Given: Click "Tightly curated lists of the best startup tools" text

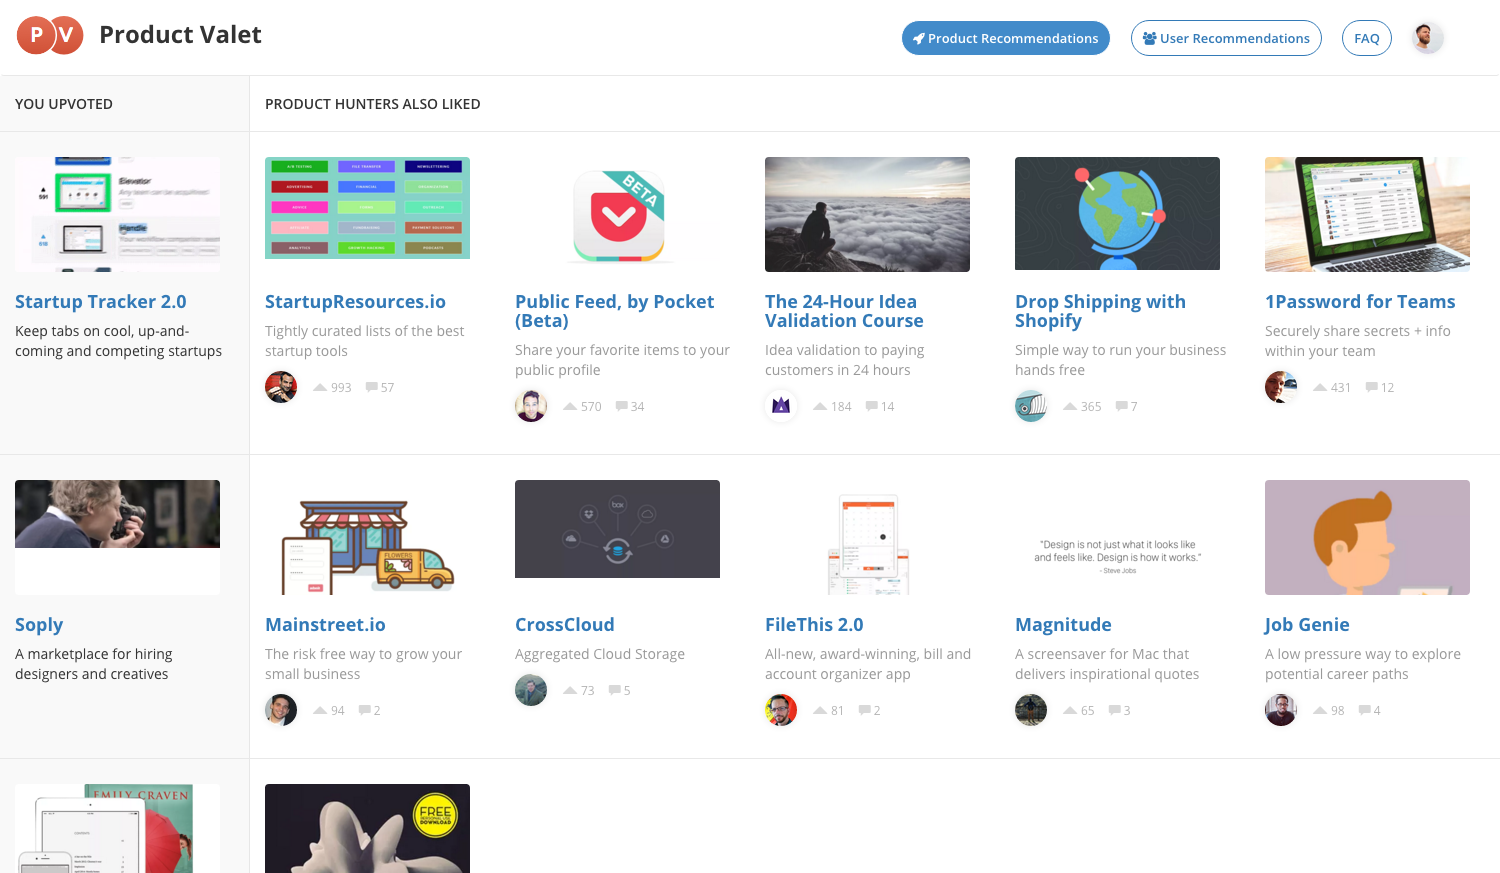Looking at the screenshot, I should pyautogui.click(x=364, y=341).
